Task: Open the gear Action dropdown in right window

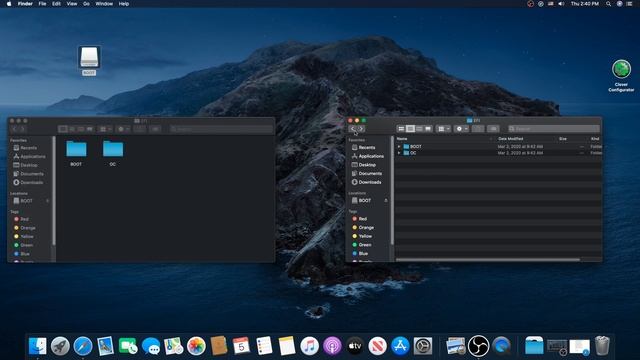Action: [462, 129]
